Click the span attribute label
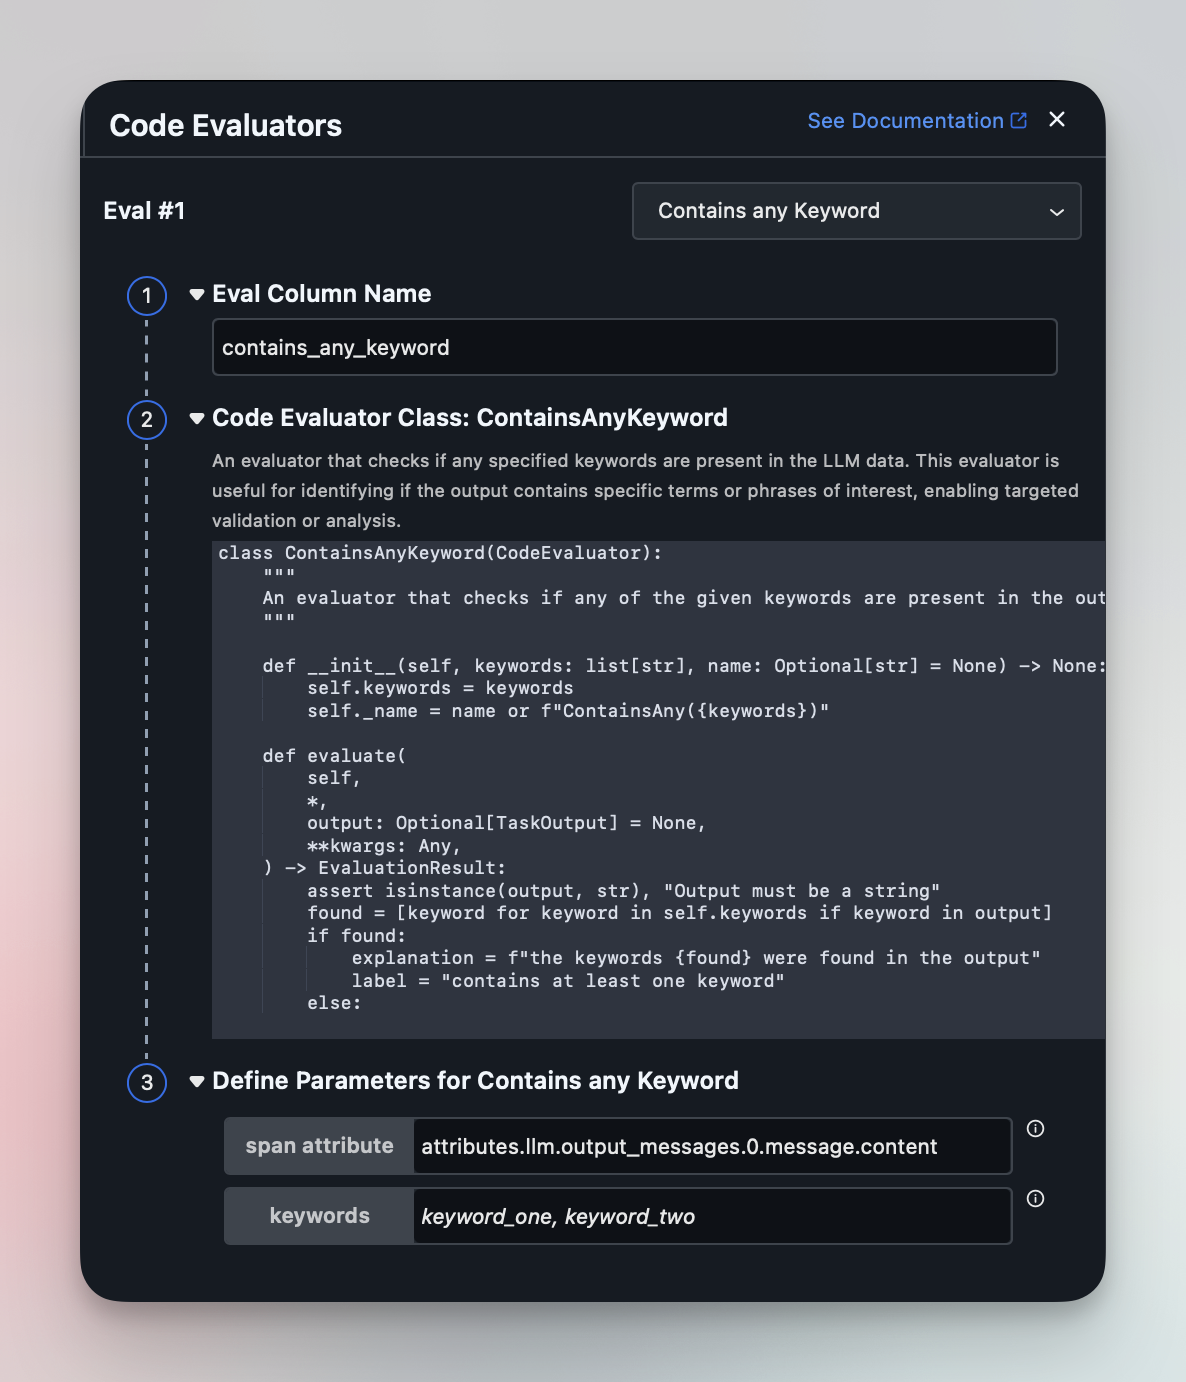Image resolution: width=1186 pixels, height=1382 pixels. [319, 1146]
